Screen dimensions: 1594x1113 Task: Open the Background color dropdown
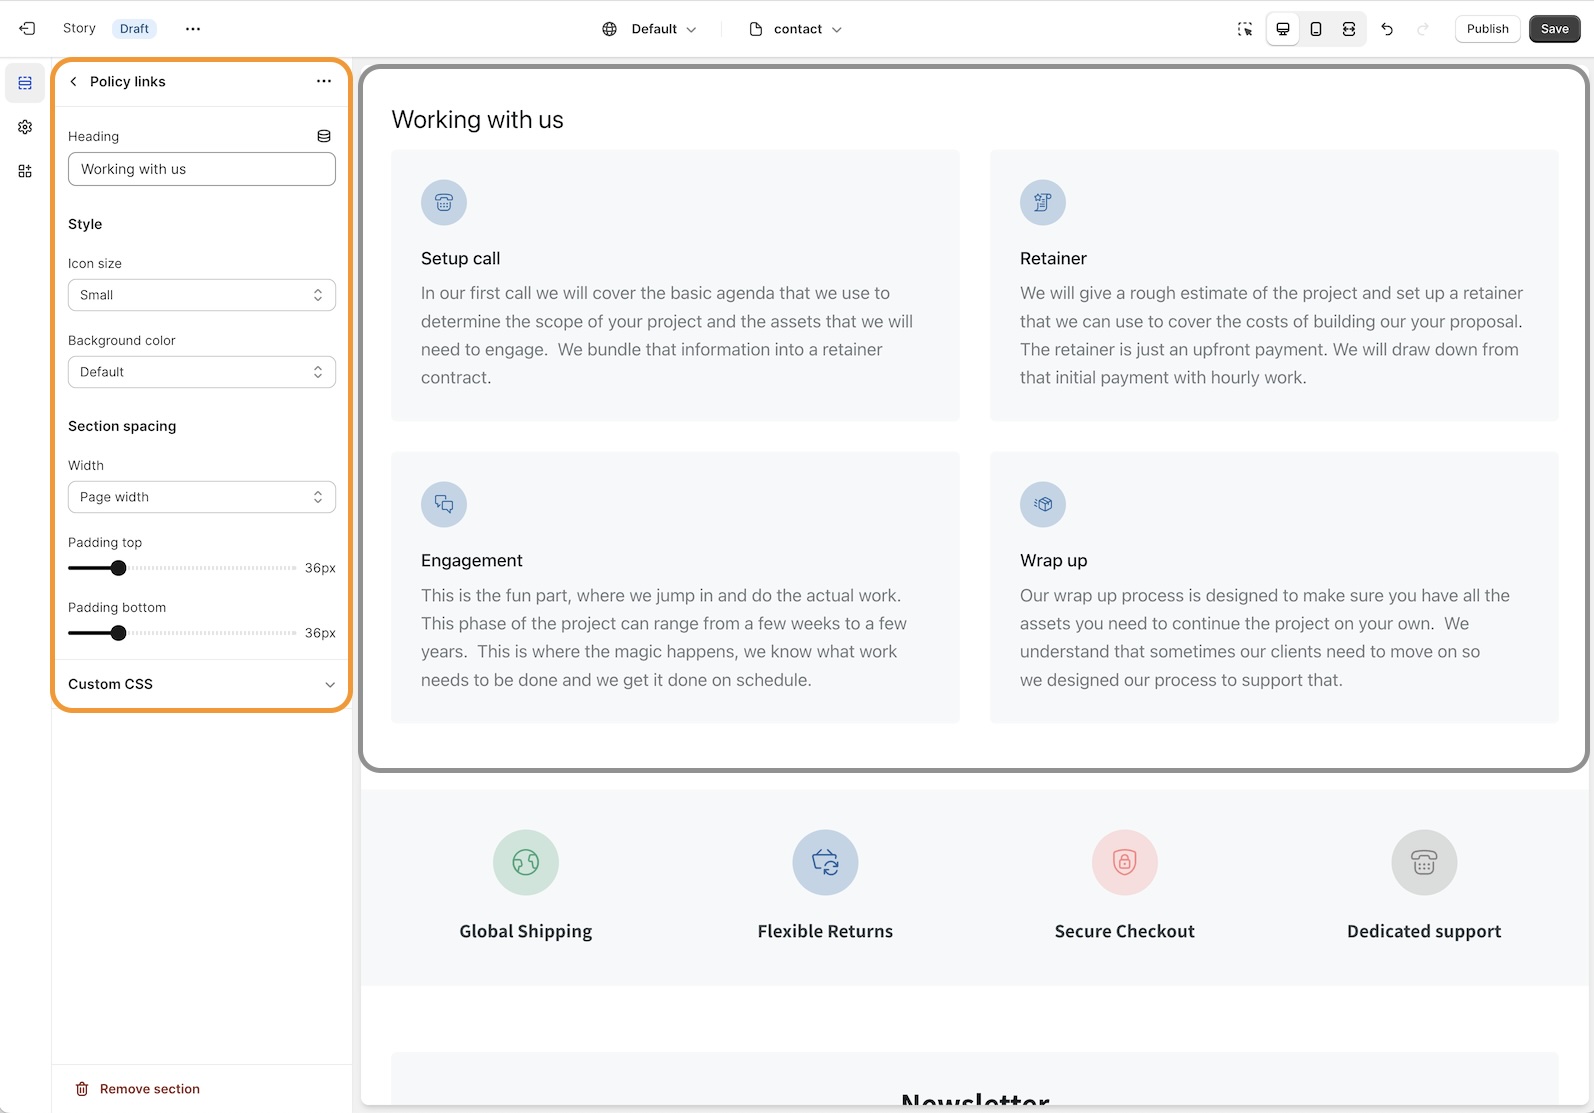point(201,372)
